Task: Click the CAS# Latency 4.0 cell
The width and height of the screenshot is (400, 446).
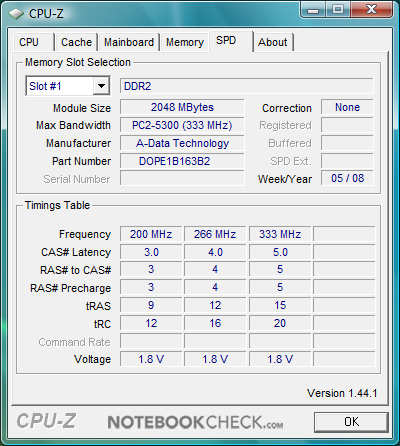Action: click(x=215, y=252)
